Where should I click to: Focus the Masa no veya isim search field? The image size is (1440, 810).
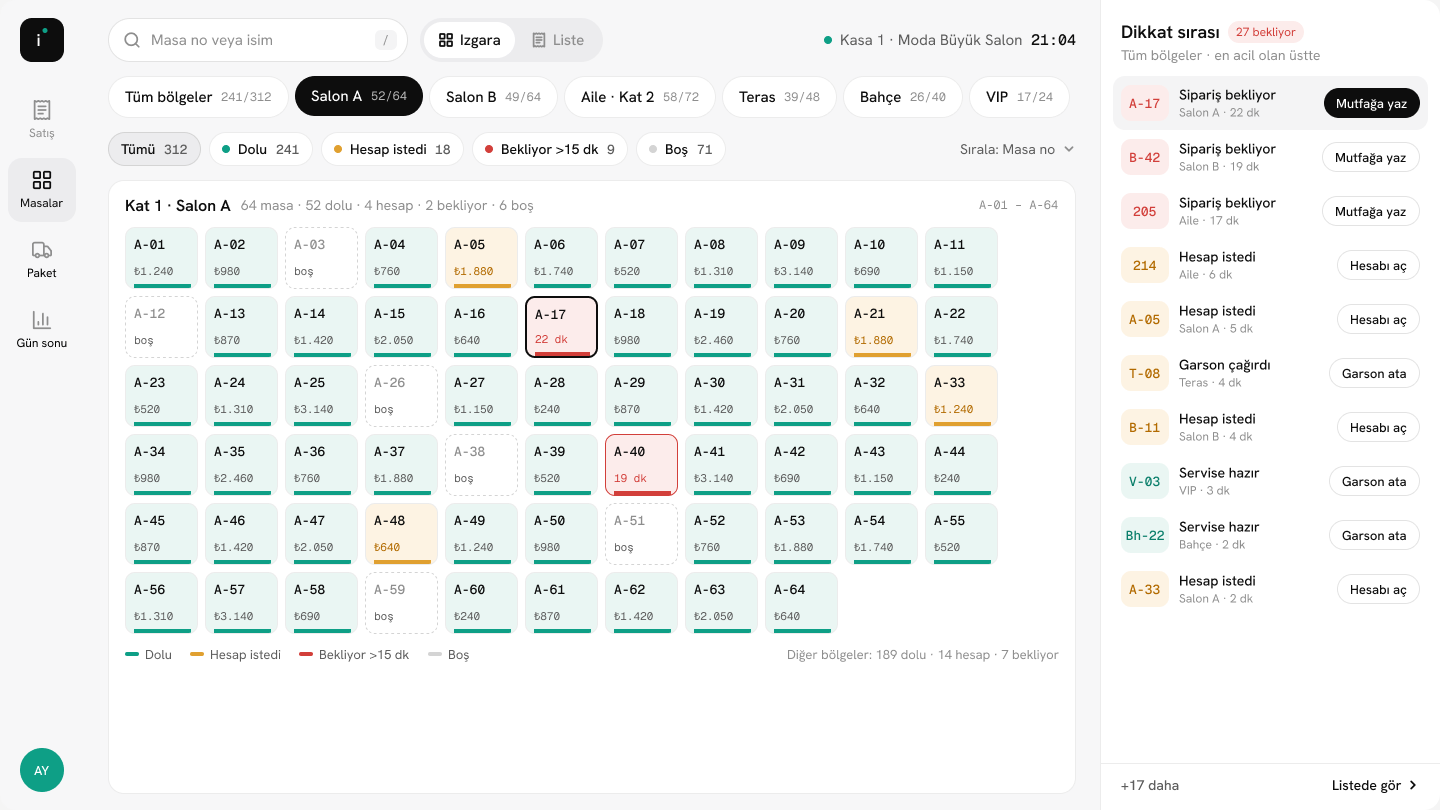click(258, 40)
